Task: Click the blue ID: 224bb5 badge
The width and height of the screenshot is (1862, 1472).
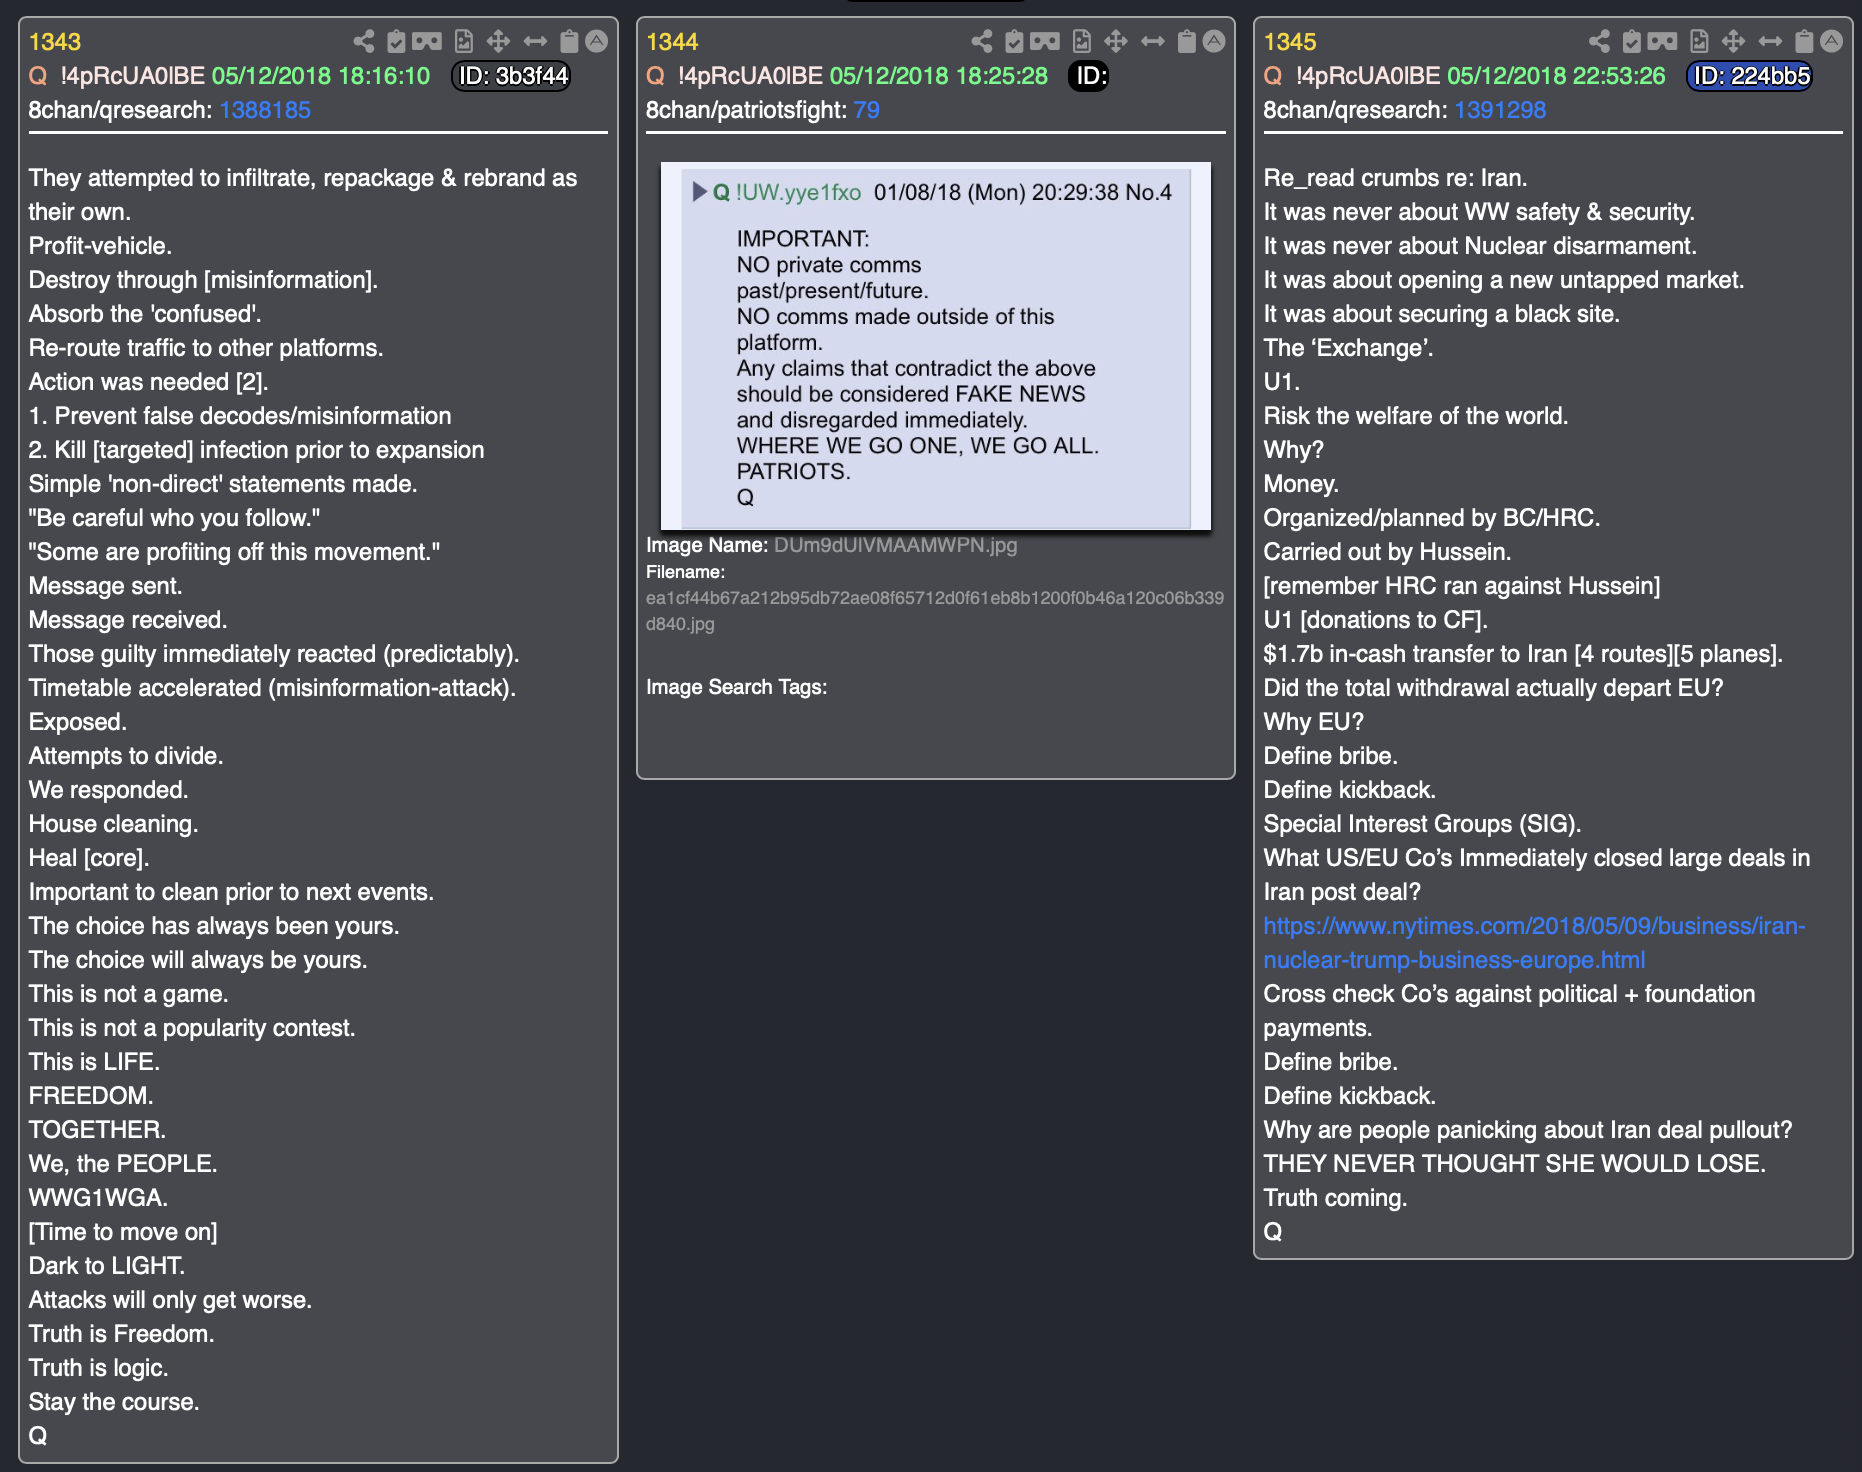Action: click(x=1750, y=76)
